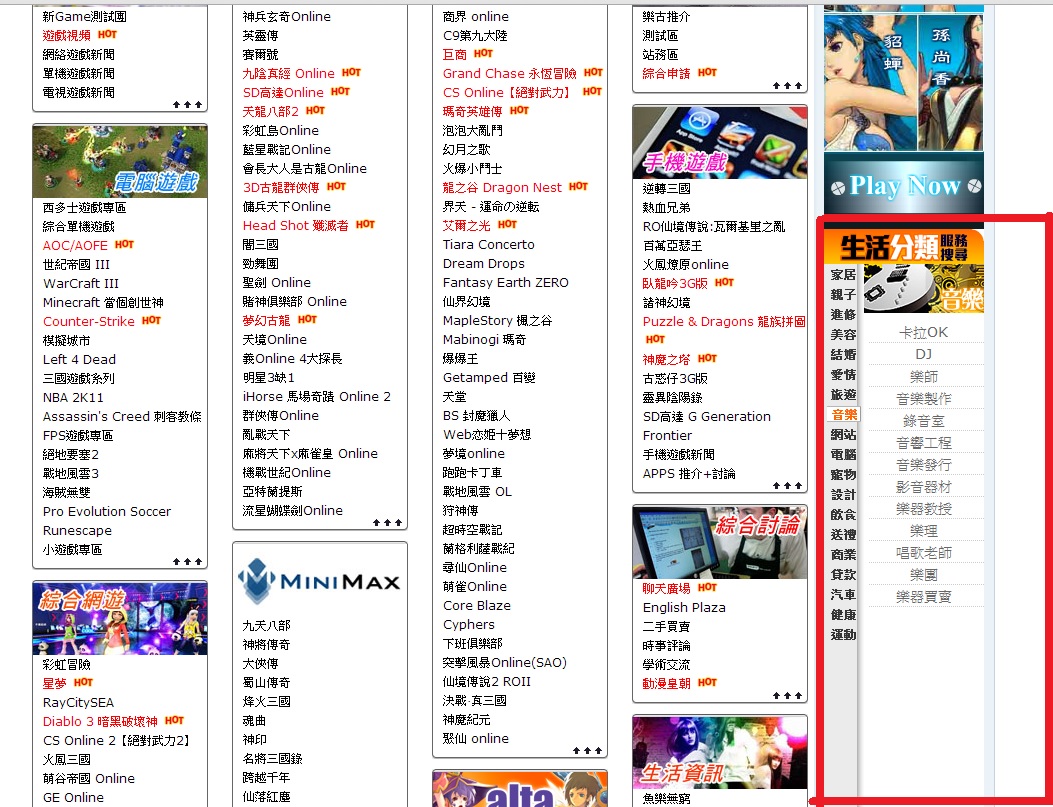Screen dimensions: 1053x807
Task: Select the 進修 life category tab
Action: point(843,315)
